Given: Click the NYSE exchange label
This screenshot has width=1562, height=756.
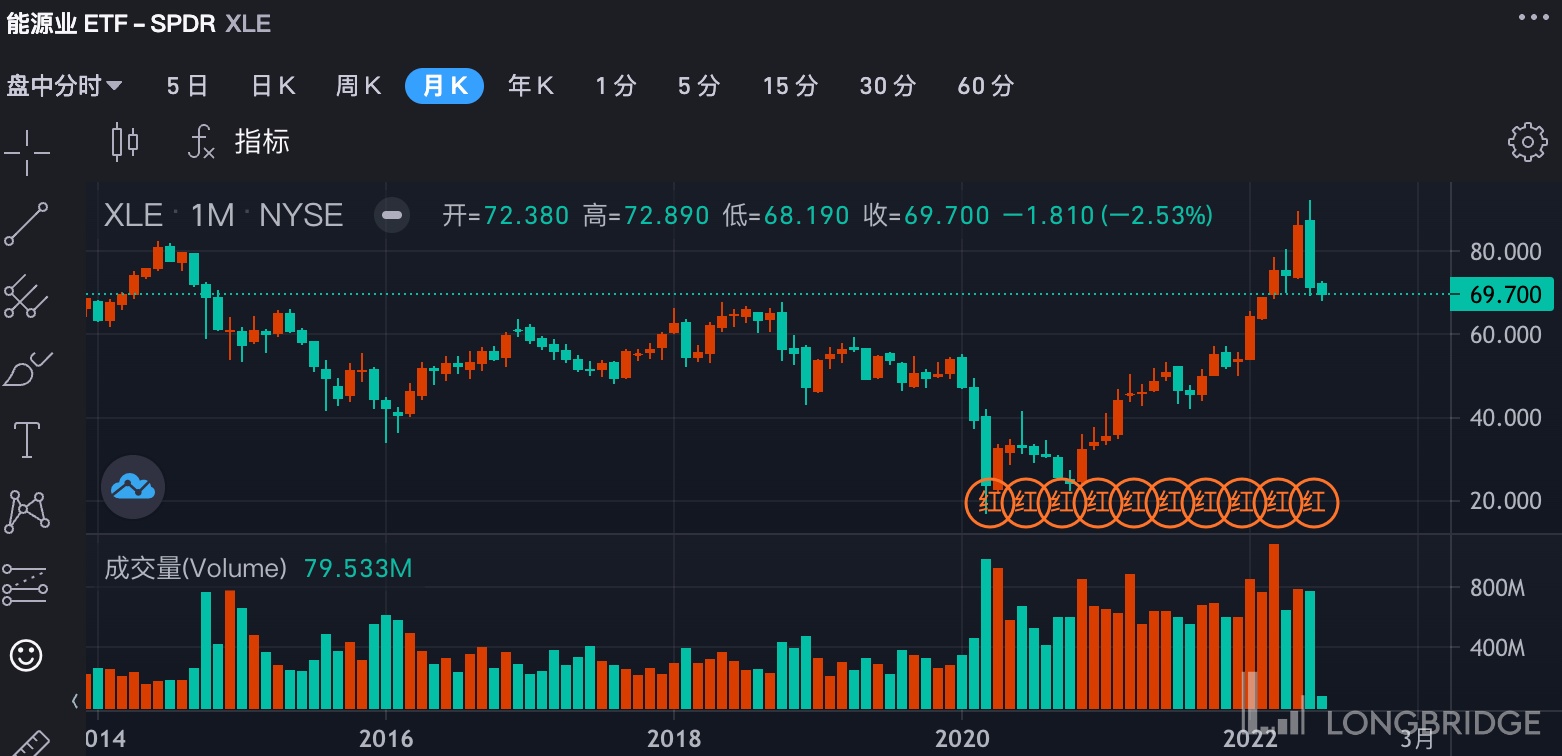Looking at the screenshot, I should (301, 215).
